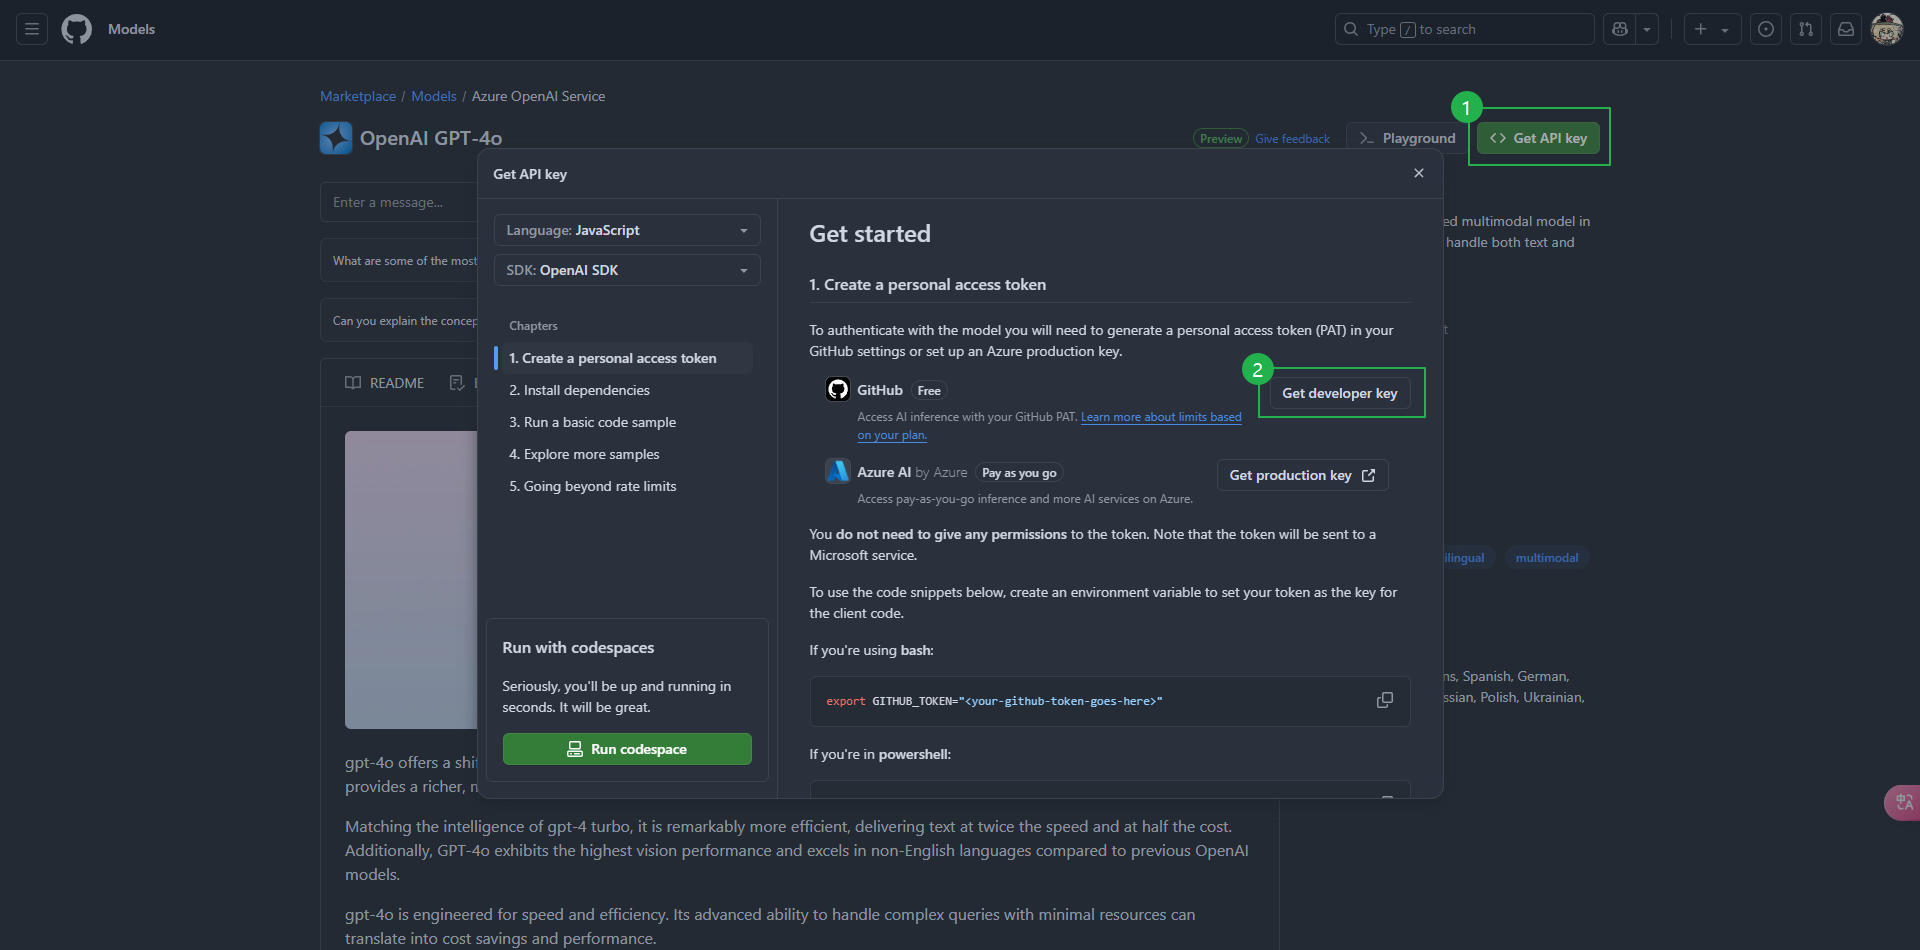Screen dimensions: 1920x950
Task: Click the Preview badge
Action: click(1221, 139)
